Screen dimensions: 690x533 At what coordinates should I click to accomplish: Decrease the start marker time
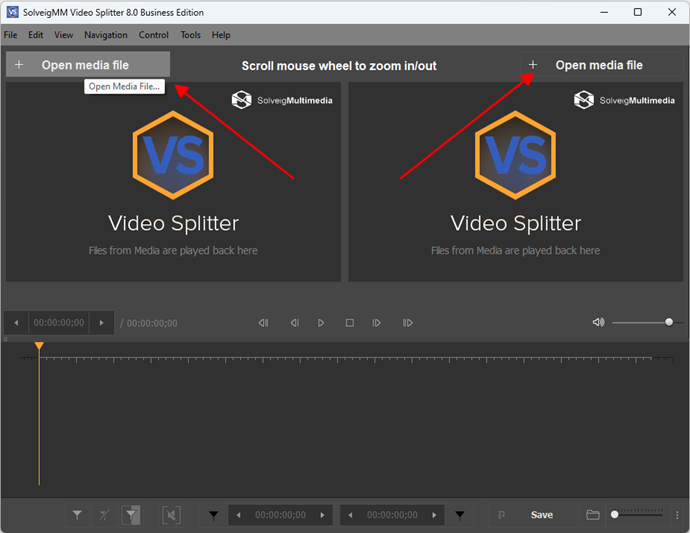pos(239,515)
